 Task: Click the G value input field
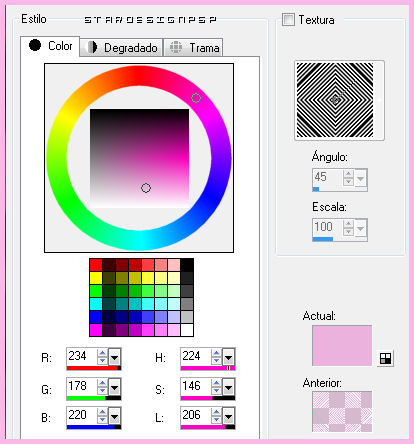pos(82,386)
